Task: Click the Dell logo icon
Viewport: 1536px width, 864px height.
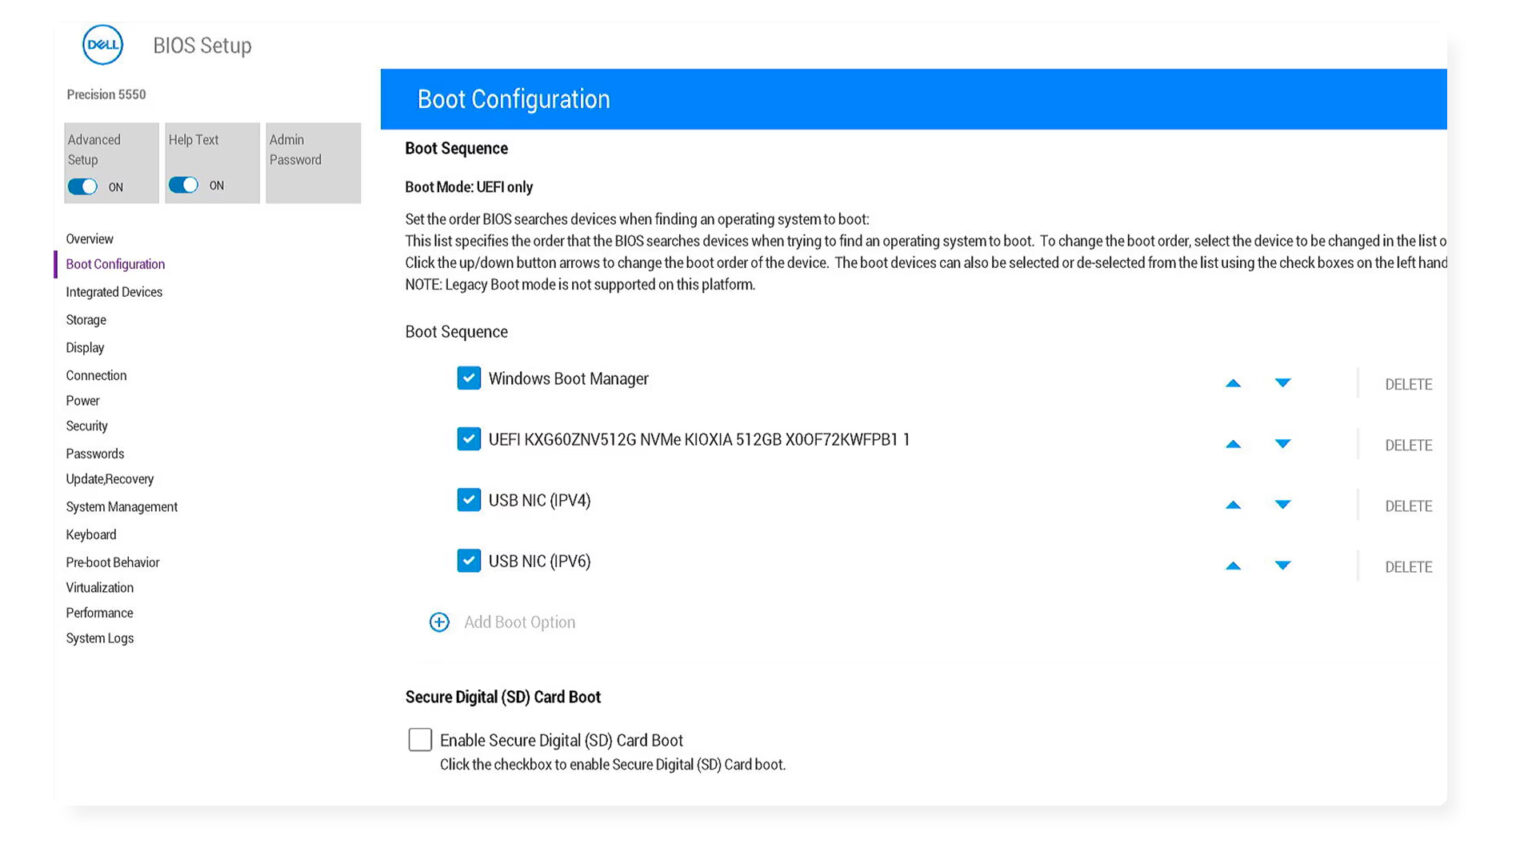Action: [x=102, y=45]
